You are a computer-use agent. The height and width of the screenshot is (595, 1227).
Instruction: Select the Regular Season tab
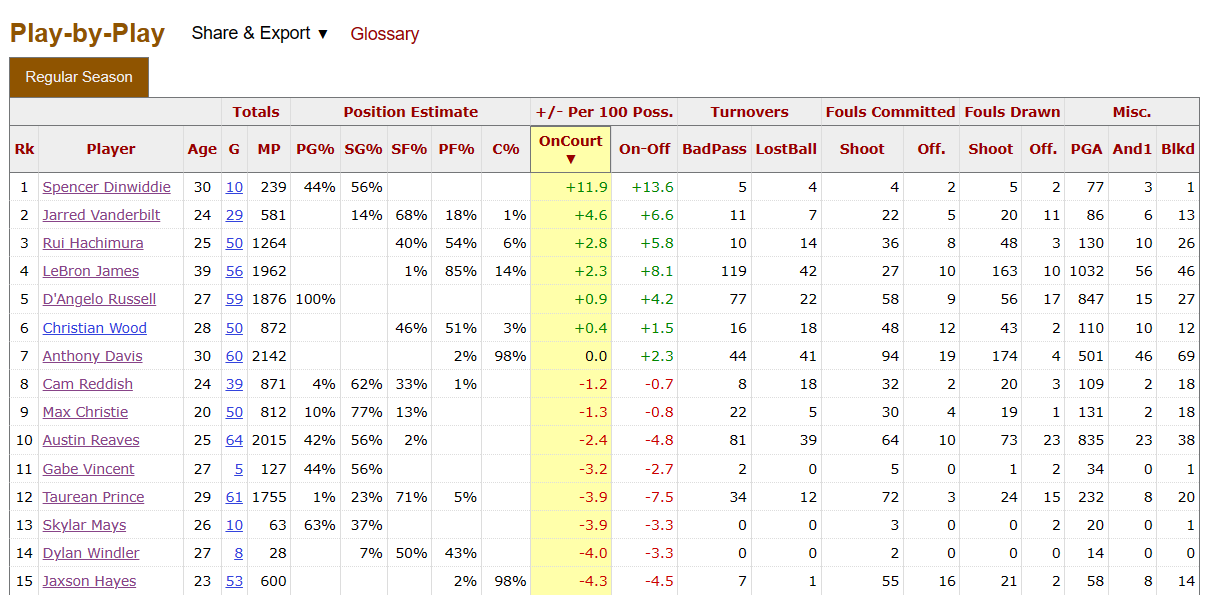pyautogui.click(x=79, y=77)
